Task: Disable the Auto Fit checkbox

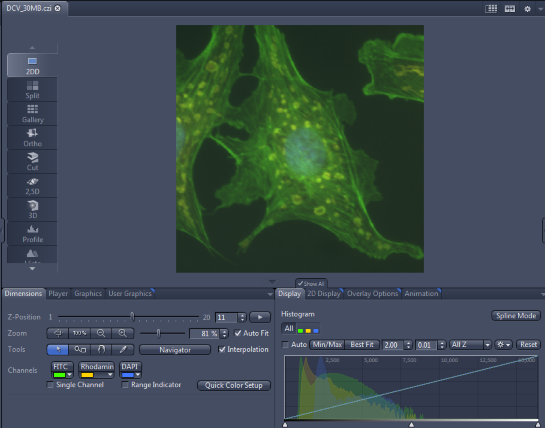Action: click(238, 333)
